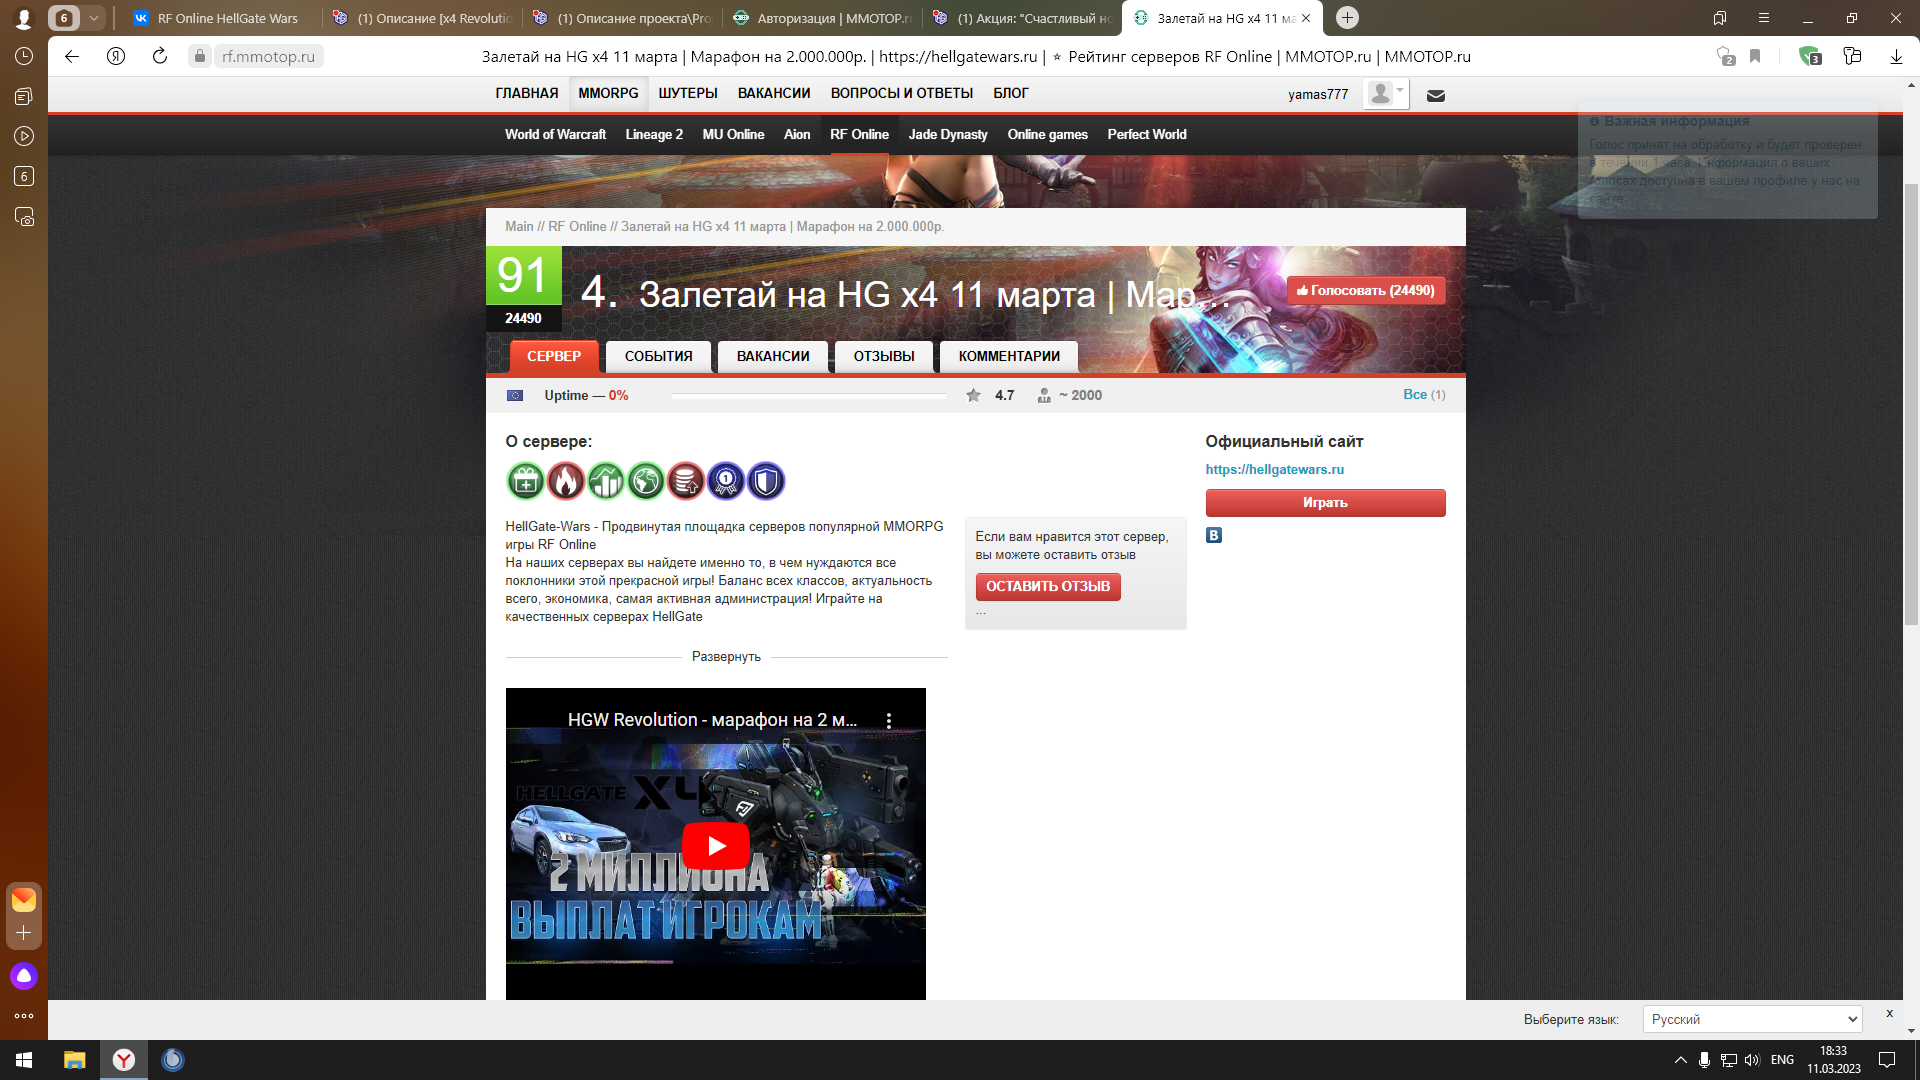Image resolution: width=1920 pixels, height=1080 pixels.
Task: Click the red Играть button
Action: coord(1325,502)
